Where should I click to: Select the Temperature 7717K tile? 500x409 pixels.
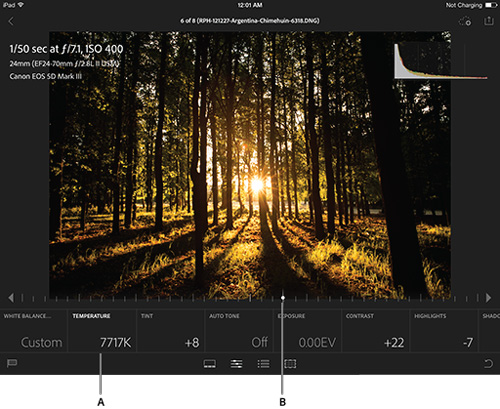coord(102,330)
